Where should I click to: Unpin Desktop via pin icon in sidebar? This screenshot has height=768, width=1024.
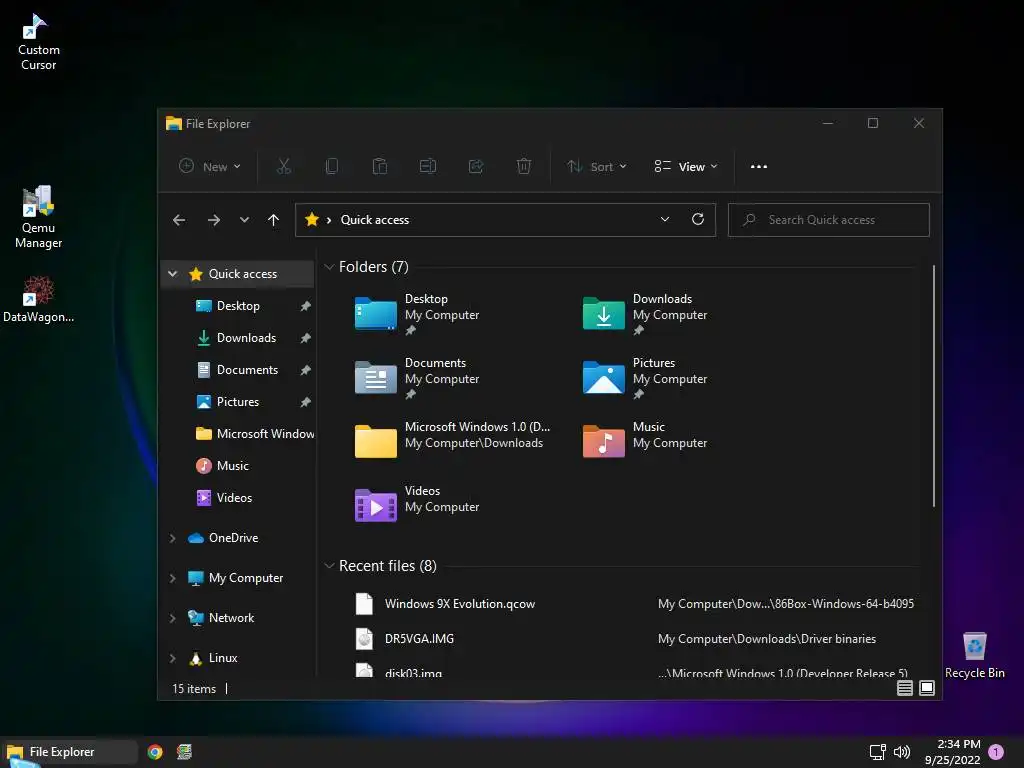[x=305, y=306]
